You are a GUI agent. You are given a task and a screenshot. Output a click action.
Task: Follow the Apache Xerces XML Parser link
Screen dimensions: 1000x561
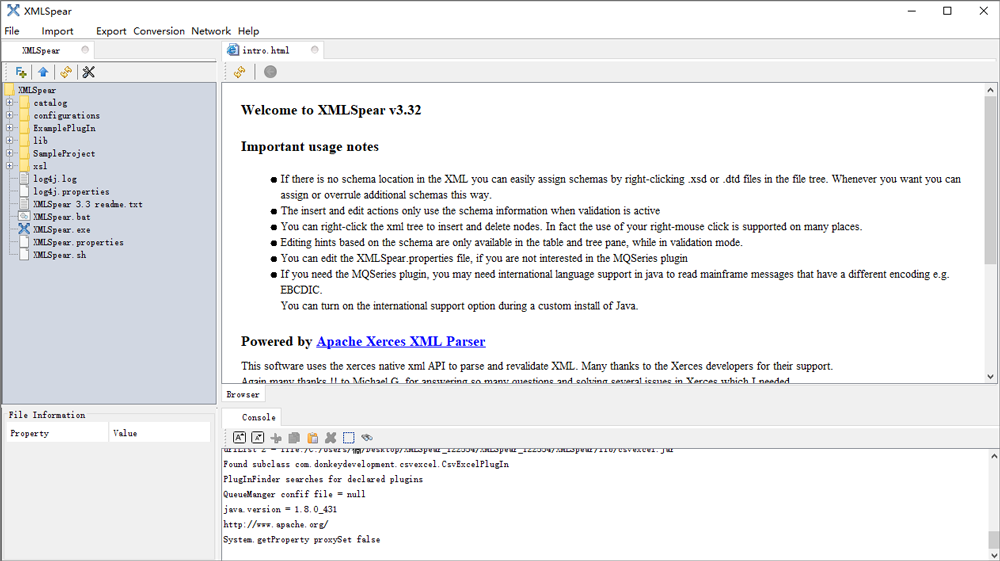(401, 341)
